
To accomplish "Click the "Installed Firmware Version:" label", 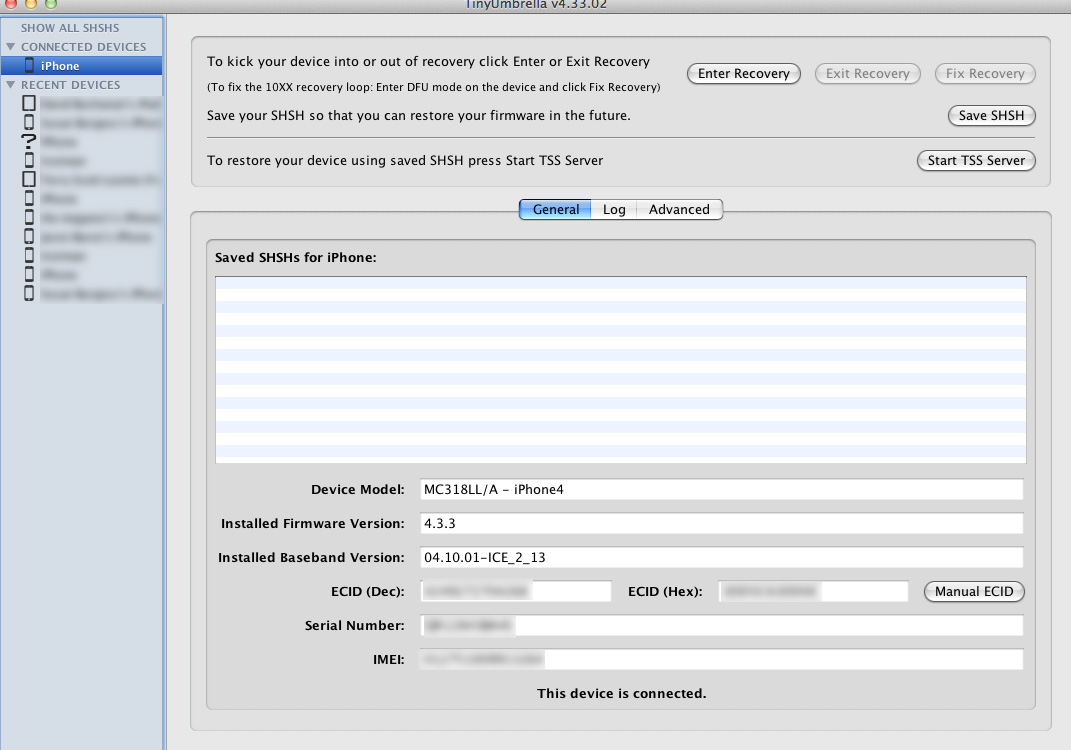I will pos(312,524).
